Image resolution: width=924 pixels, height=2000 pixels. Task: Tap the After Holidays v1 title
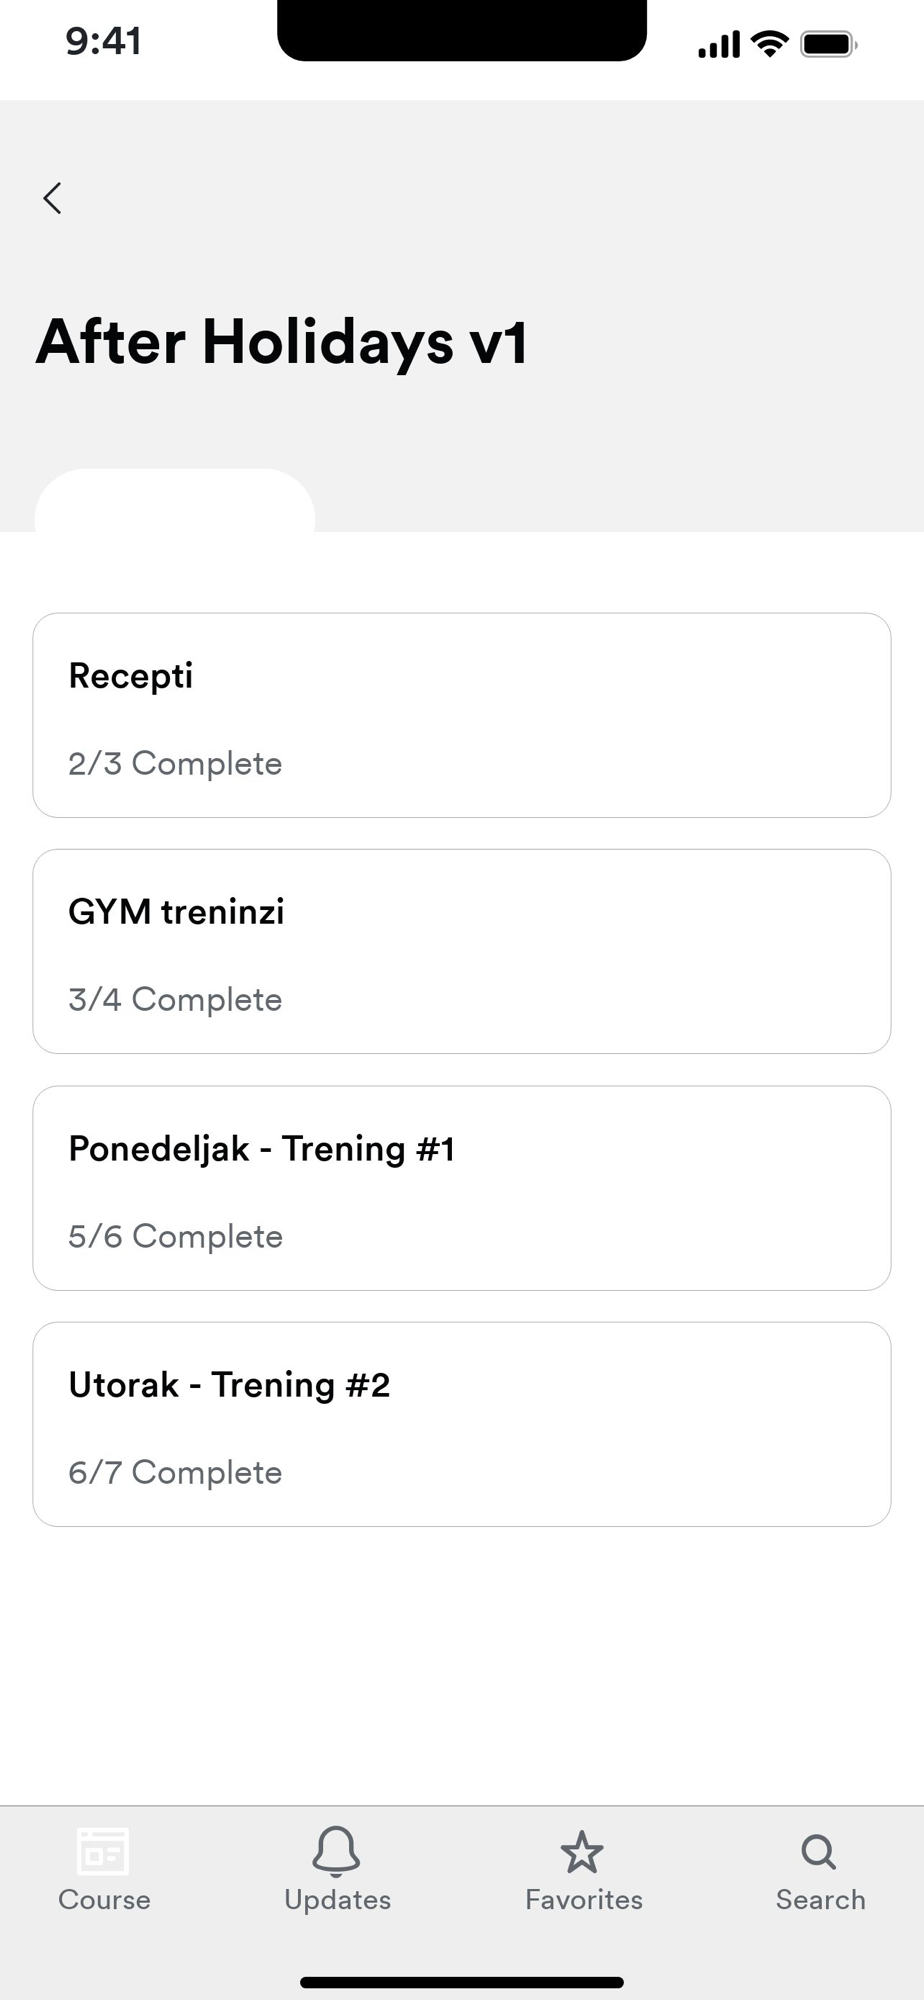tap(282, 342)
